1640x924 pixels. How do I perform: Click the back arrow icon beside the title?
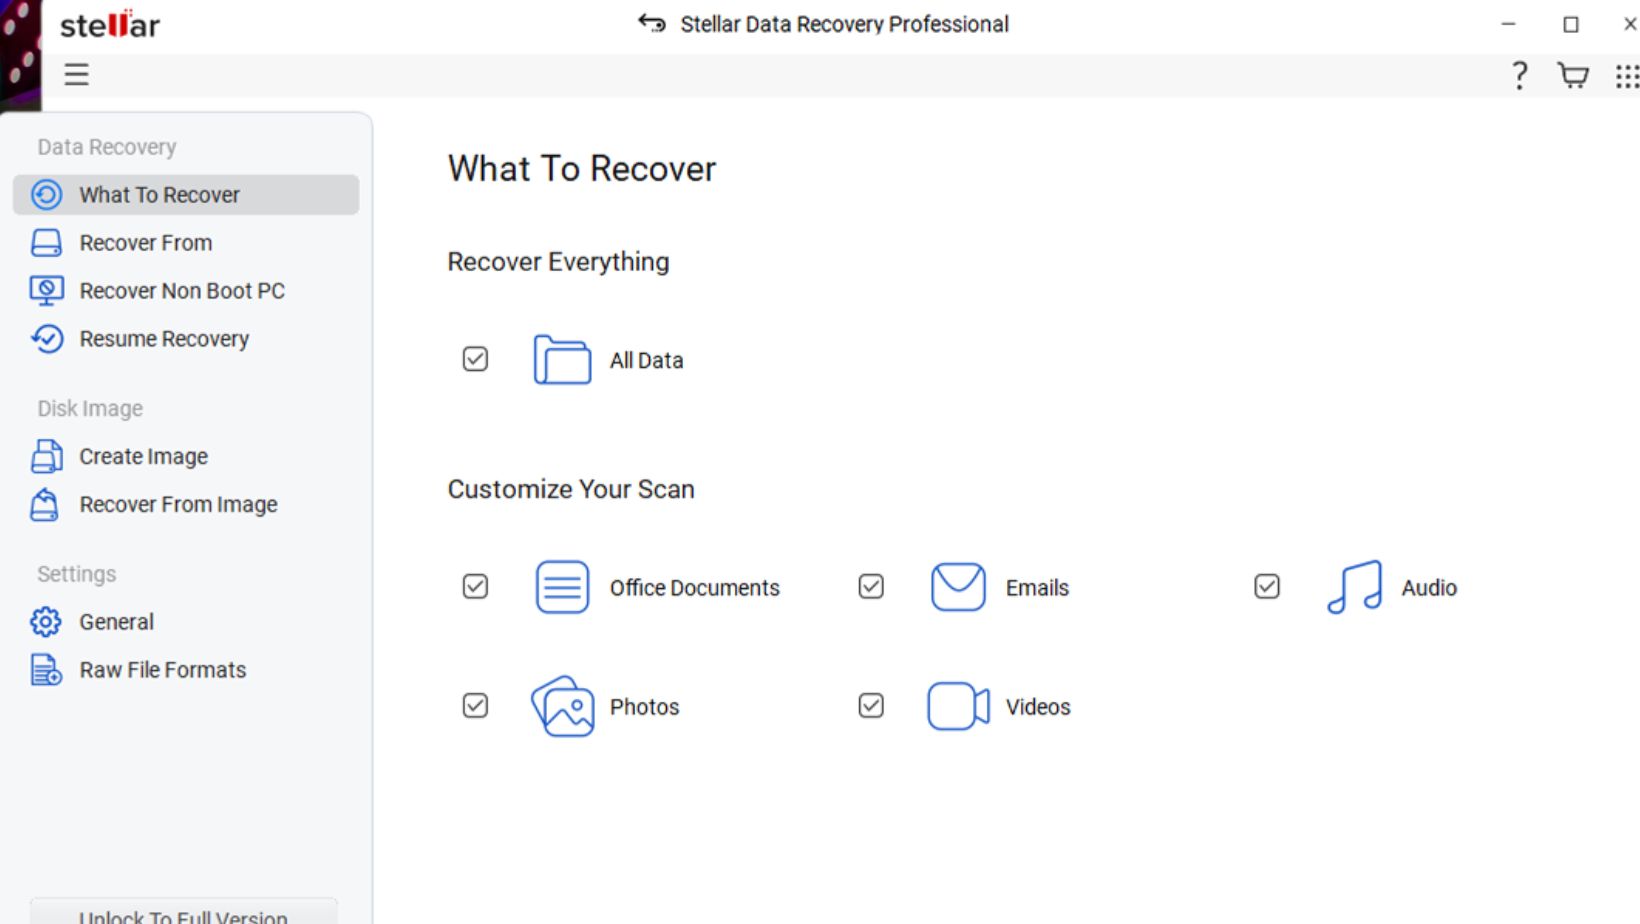(652, 23)
